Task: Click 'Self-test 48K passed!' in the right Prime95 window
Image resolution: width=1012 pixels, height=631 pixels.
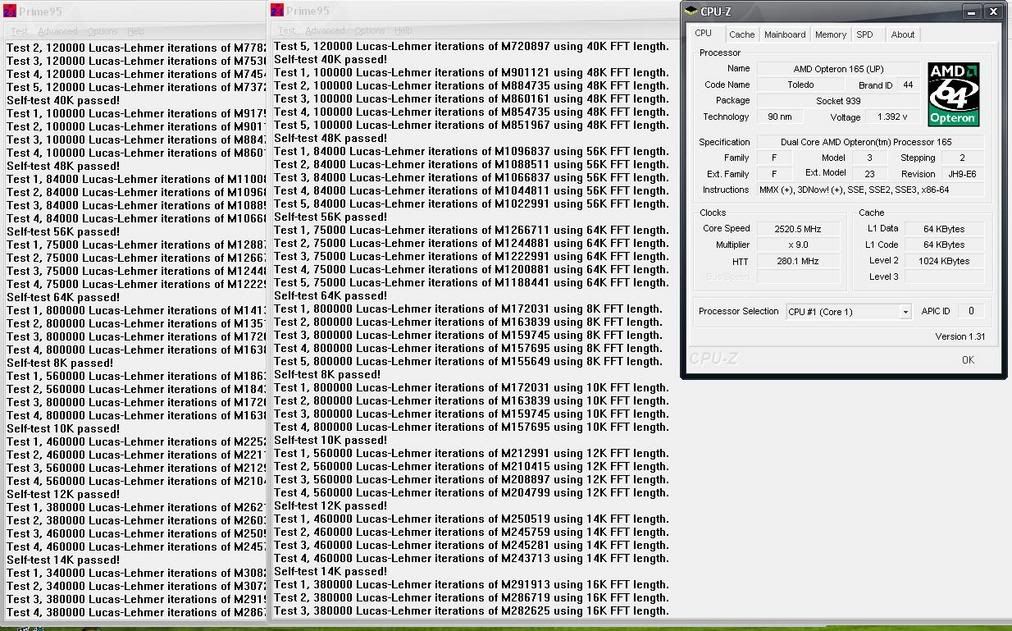Action: pos(330,138)
